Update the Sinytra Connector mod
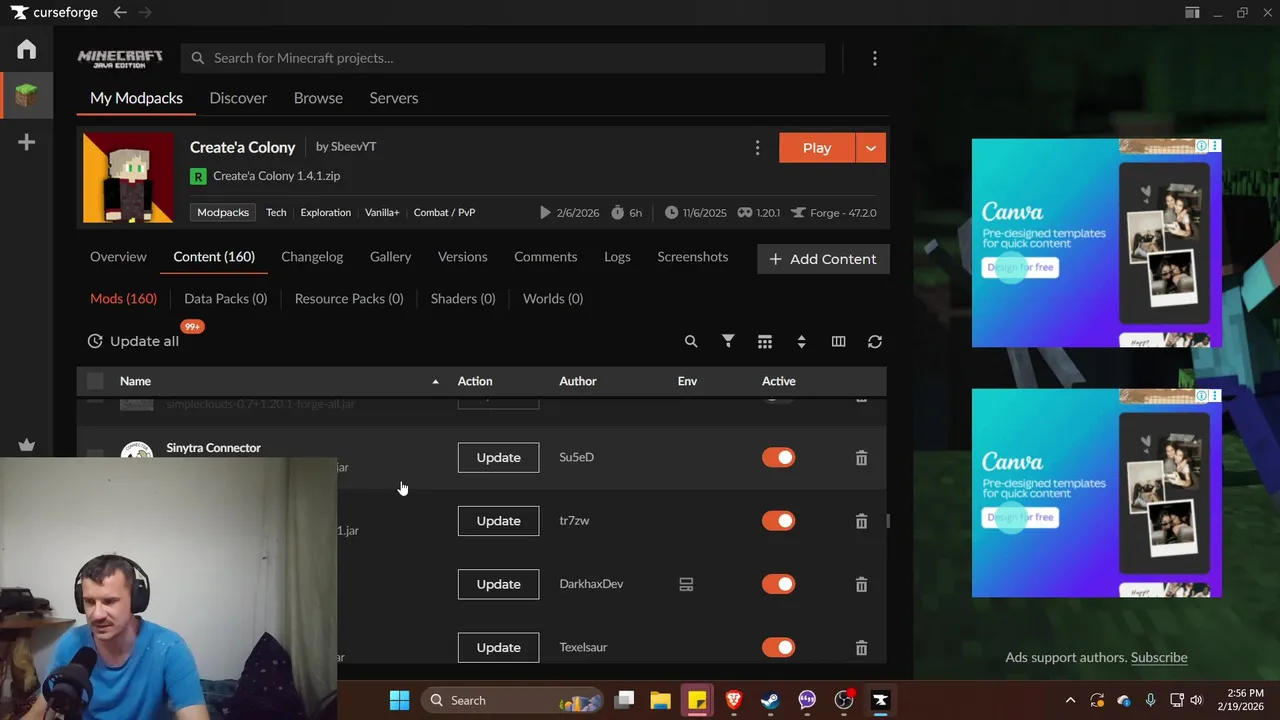This screenshot has width=1280, height=720. tap(498, 458)
